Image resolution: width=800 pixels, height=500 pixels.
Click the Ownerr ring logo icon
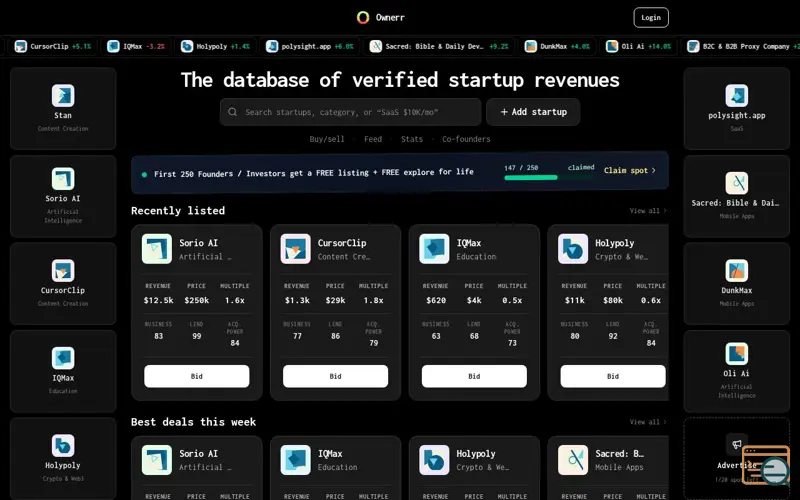pyautogui.click(x=363, y=17)
